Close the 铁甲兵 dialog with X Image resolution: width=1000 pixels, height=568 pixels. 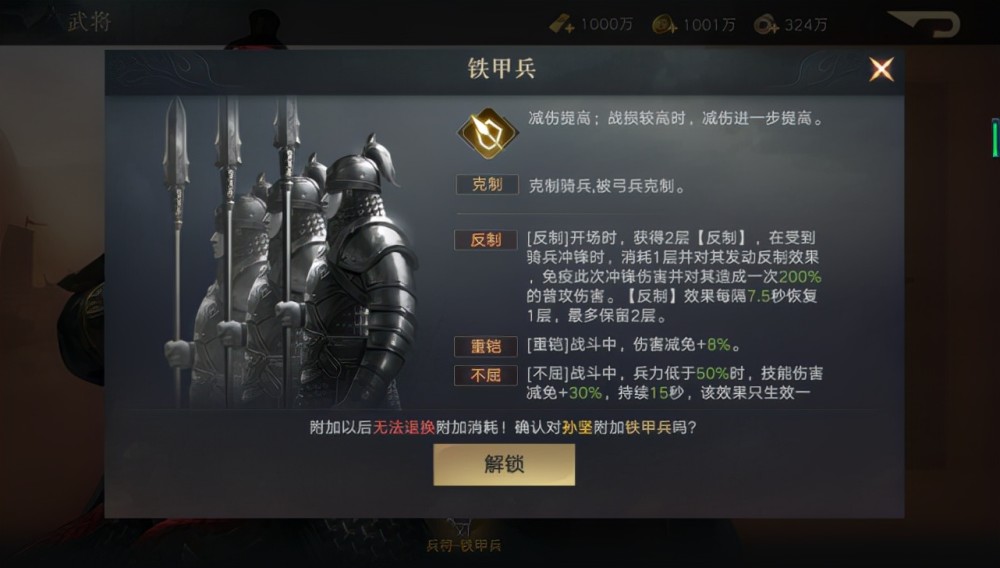click(x=881, y=69)
